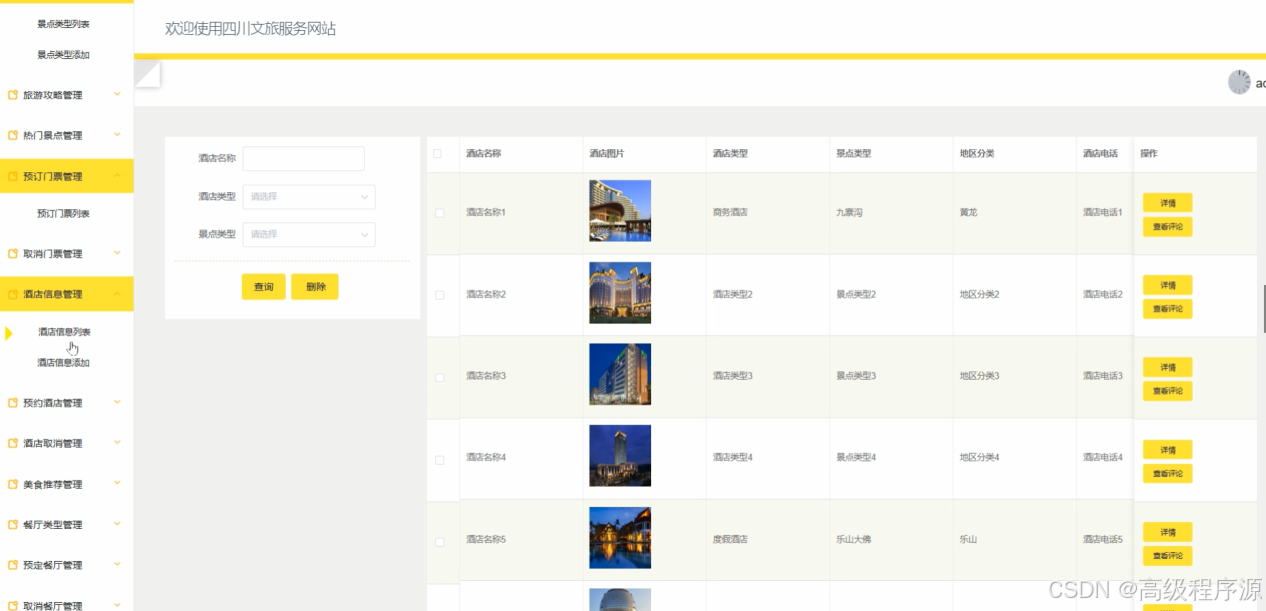
Task: Select the checkbox for 酒店名称5
Action: pyautogui.click(x=439, y=541)
